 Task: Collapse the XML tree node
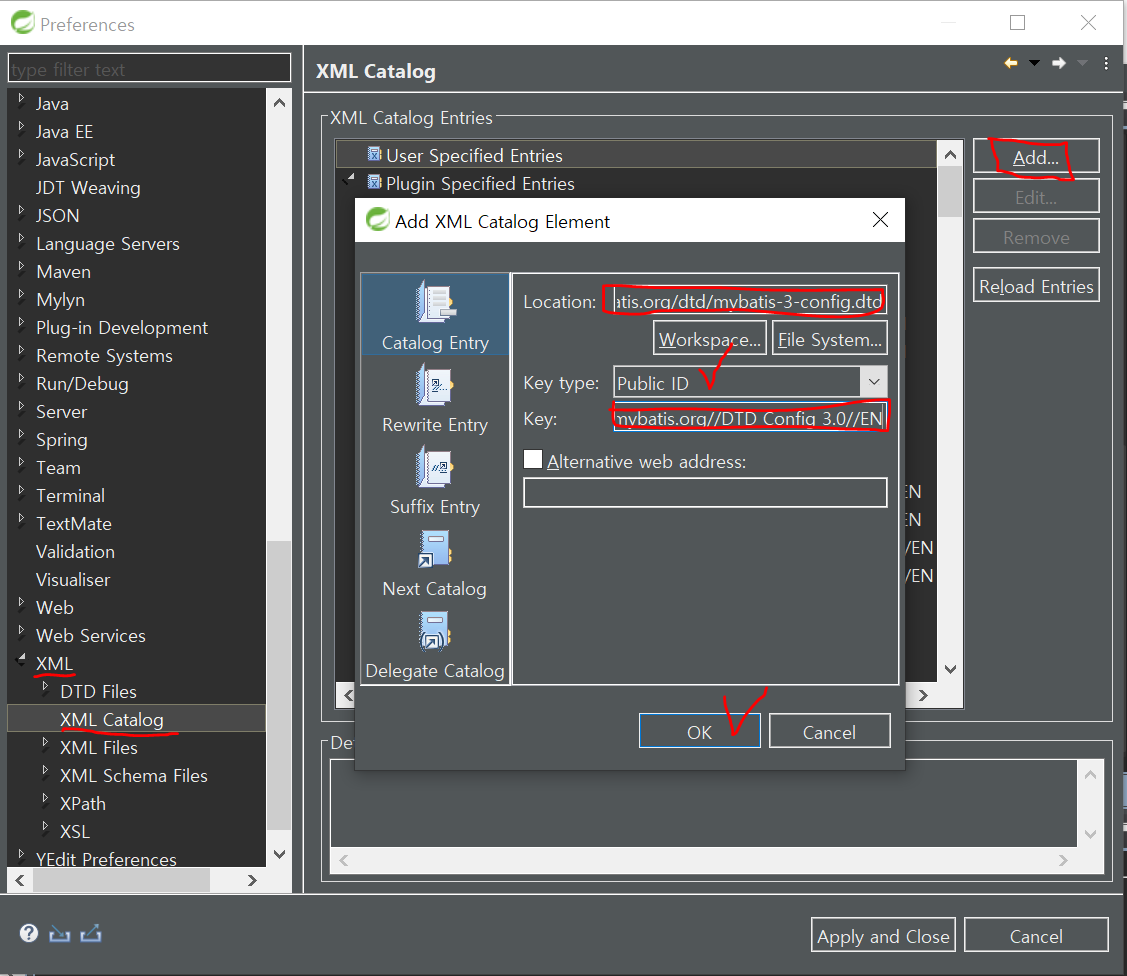click(x=22, y=658)
